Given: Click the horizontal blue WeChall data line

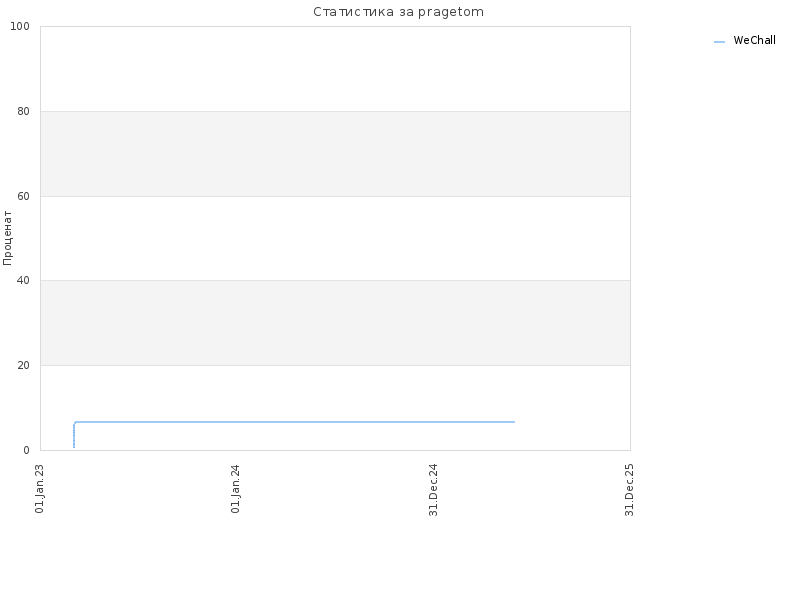Looking at the screenshot, I should click(x=294, y=422).
